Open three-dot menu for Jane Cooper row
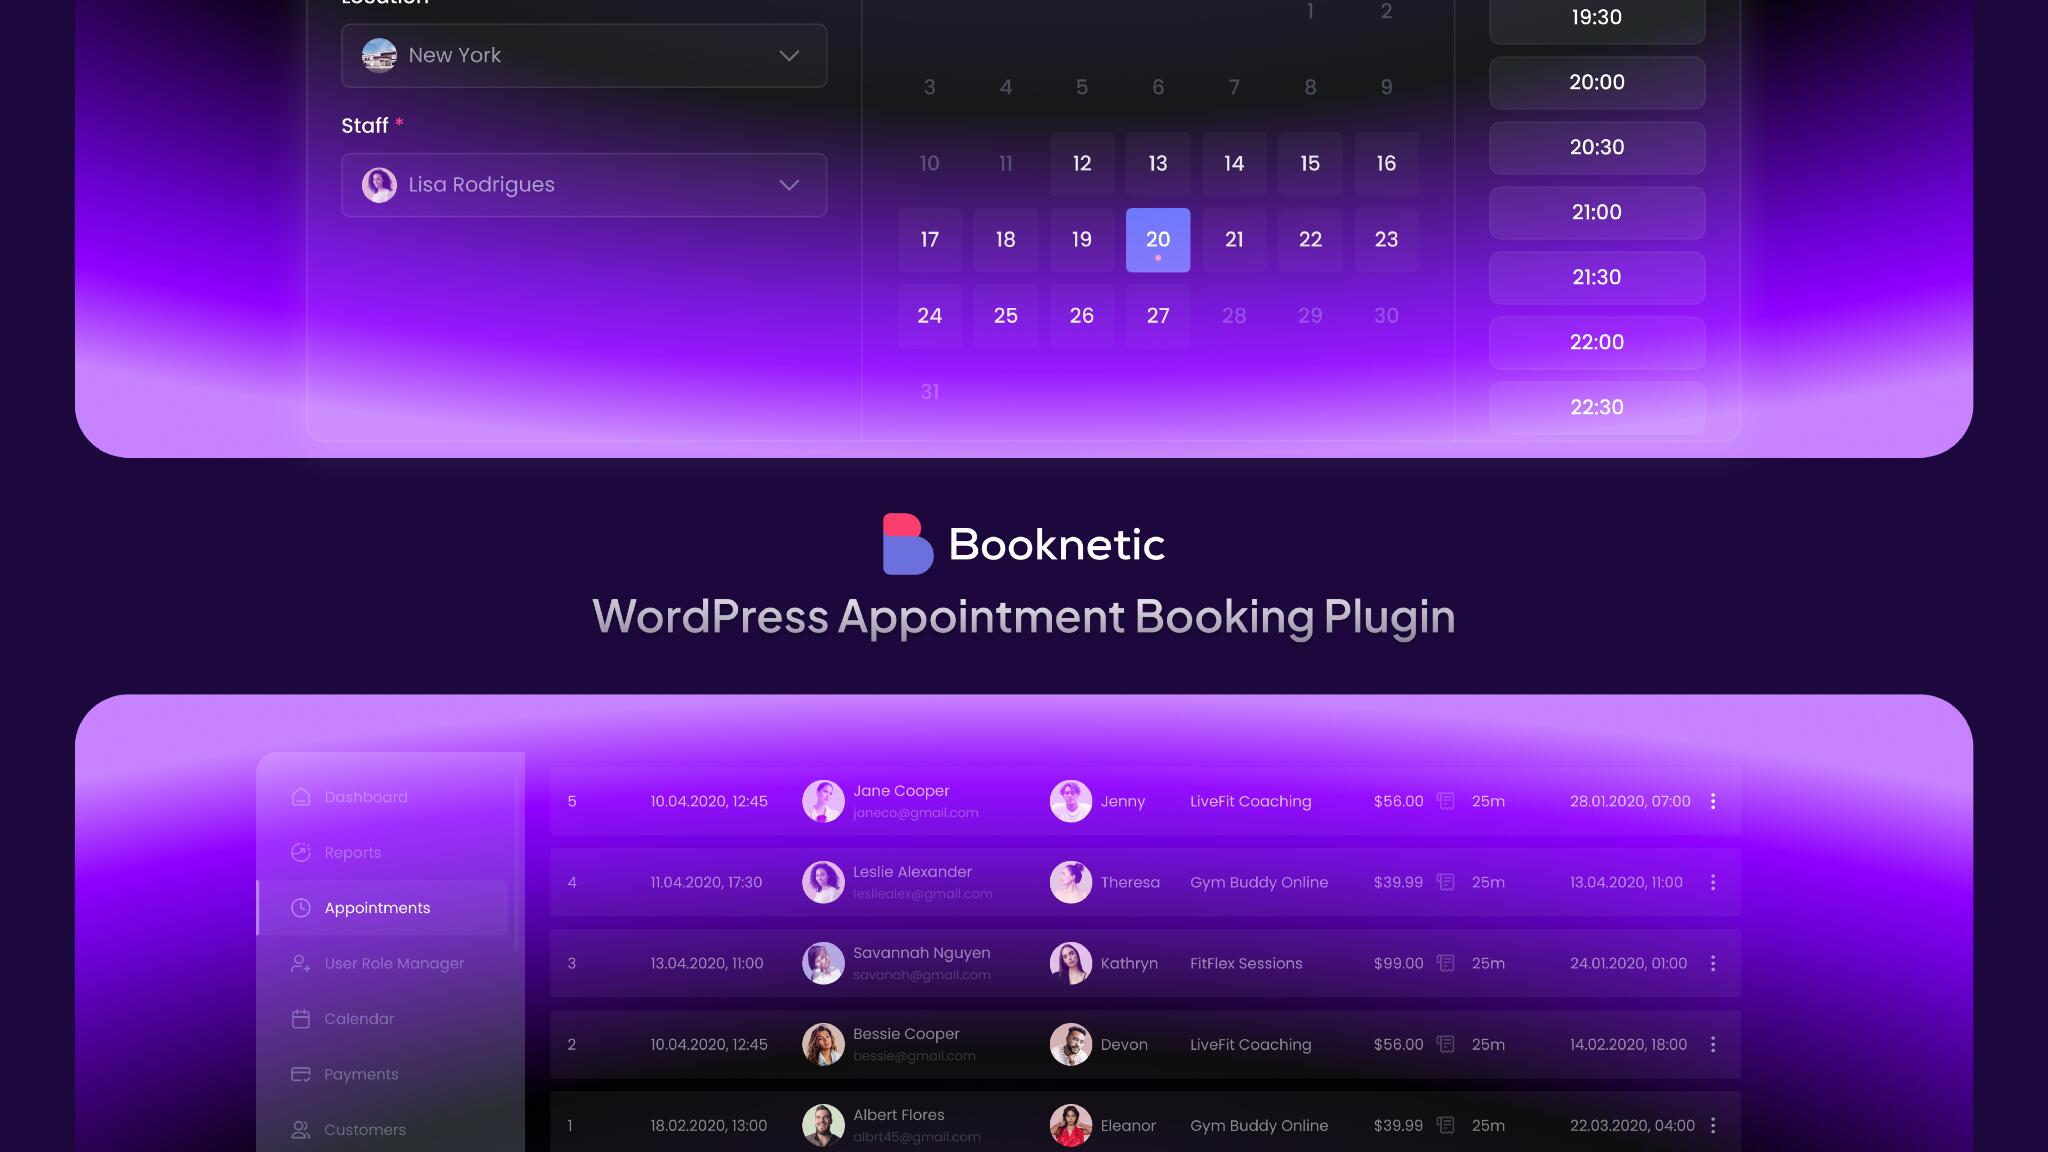 click(x=1713, y=801)
